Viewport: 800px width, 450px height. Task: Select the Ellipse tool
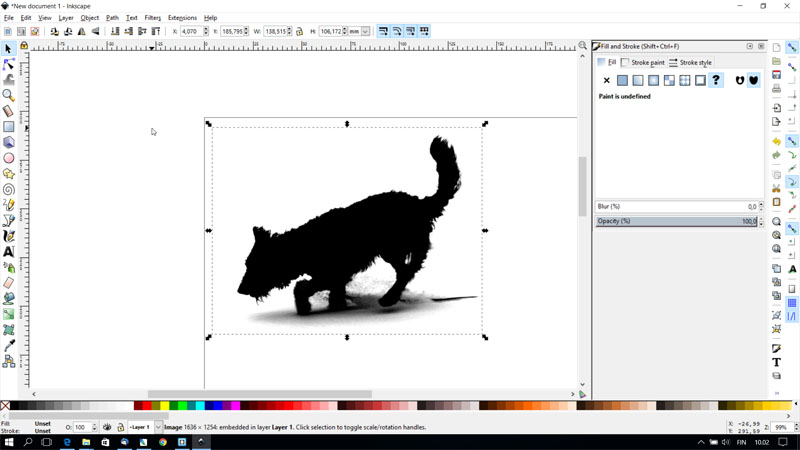[8, 158]
